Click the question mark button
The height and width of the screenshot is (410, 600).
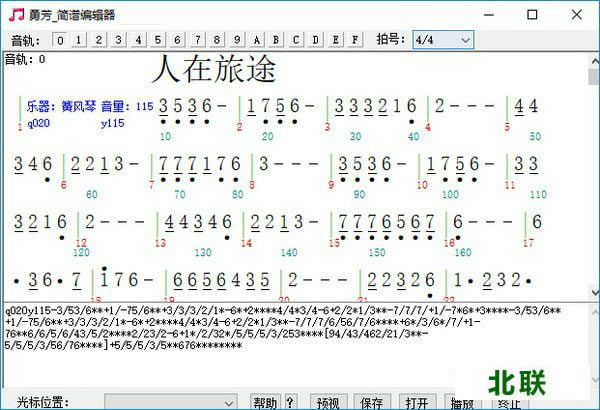(290, 403)
